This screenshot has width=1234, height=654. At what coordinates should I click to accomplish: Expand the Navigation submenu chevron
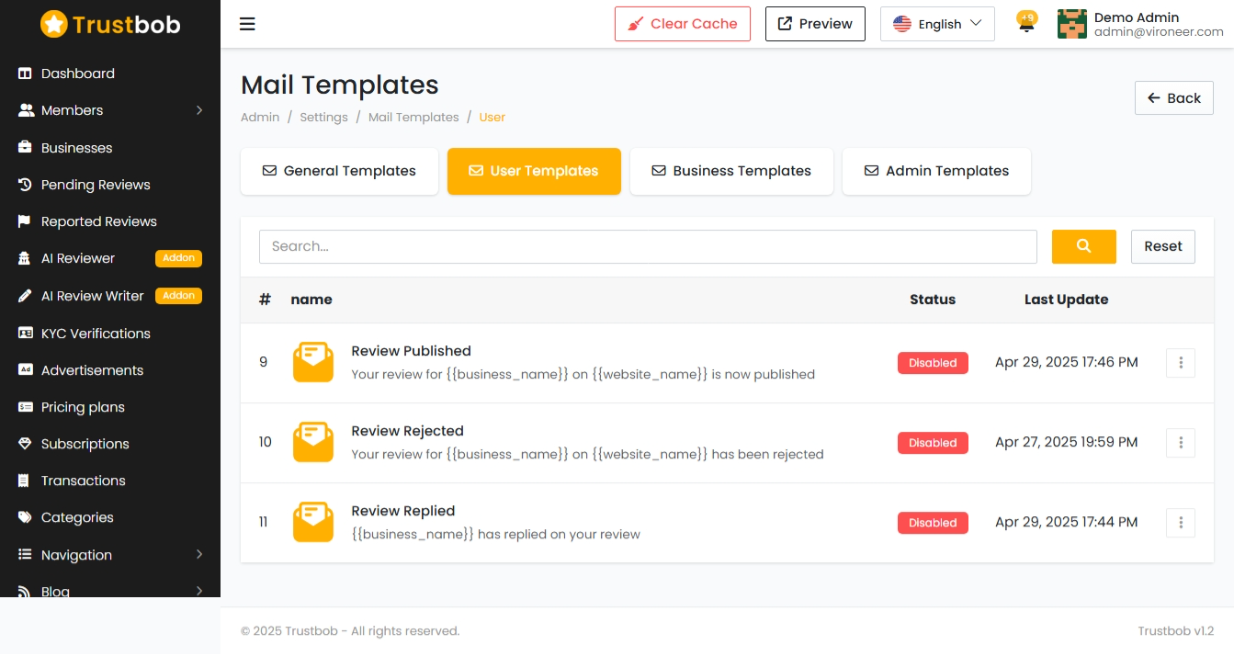click(199, 555)
